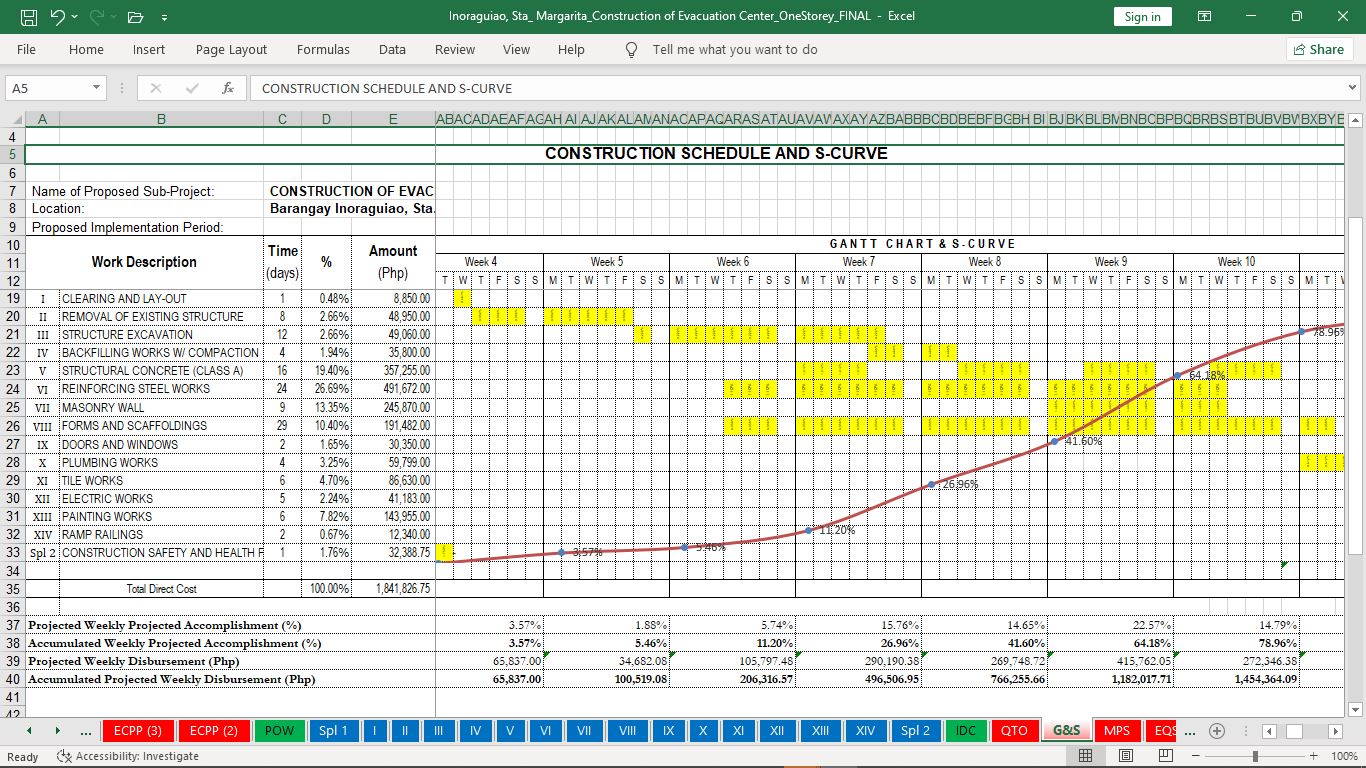Switch to the Home ribbon tab
1366x768 pixels.
(x=86, y=50)
